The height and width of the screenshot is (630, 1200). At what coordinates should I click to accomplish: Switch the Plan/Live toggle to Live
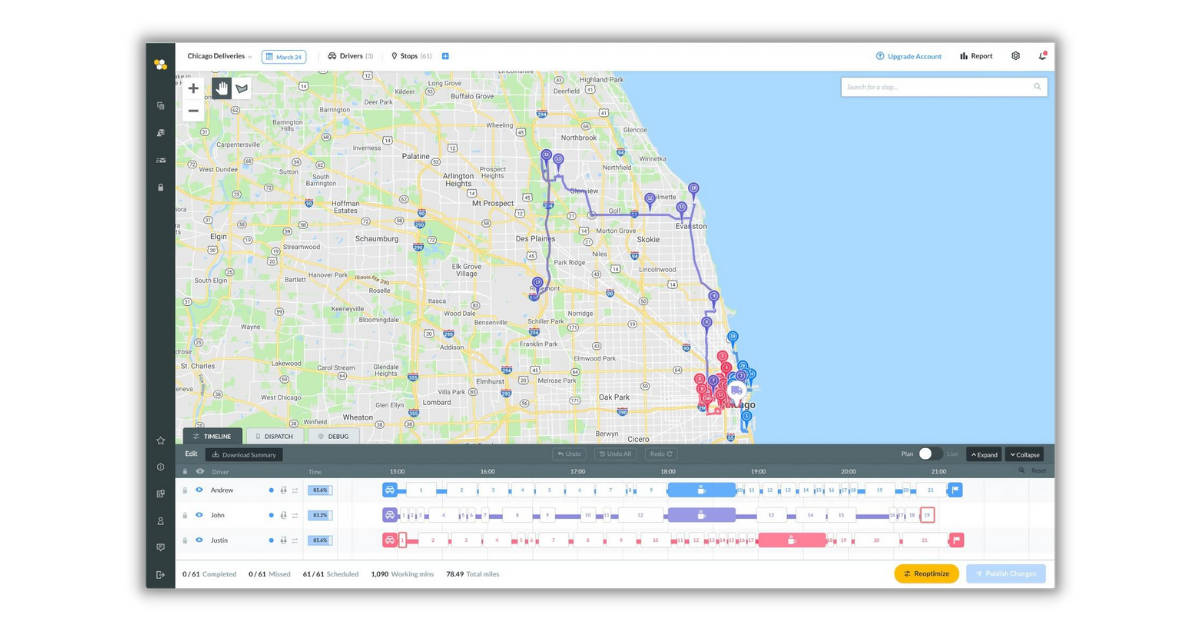coord(932,453)
